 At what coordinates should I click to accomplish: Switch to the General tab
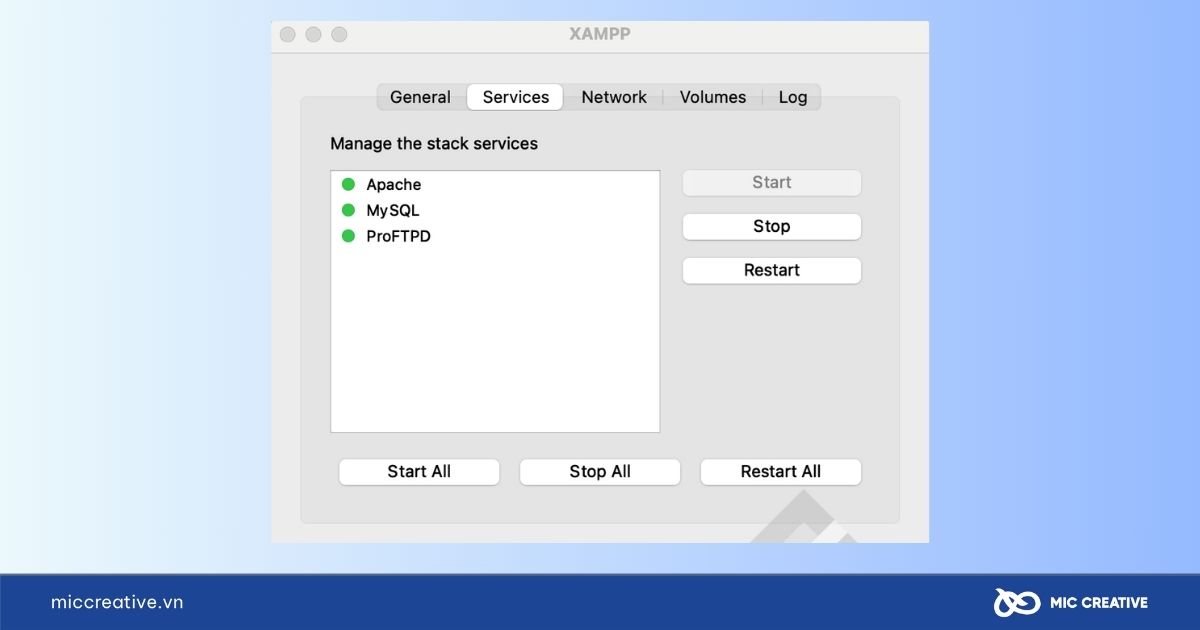[420, 97]
